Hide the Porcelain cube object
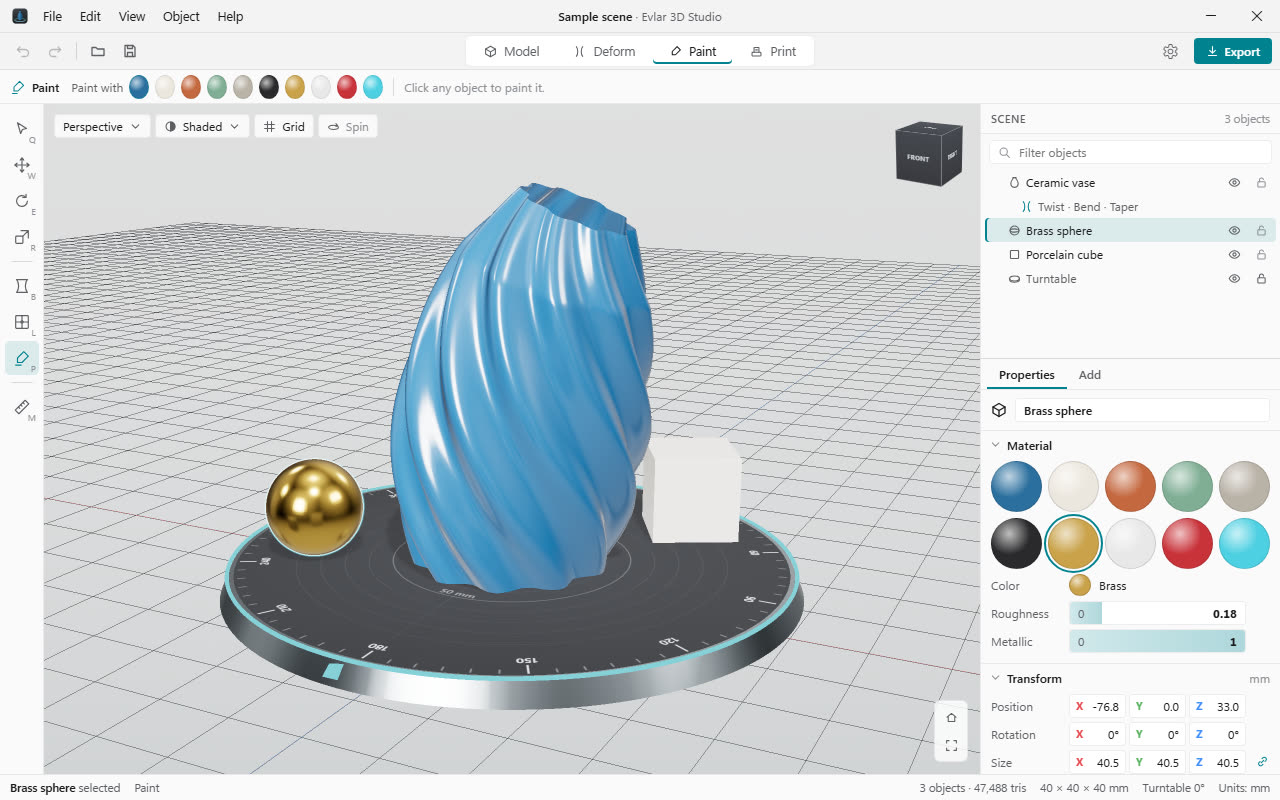 point(1234,255)
